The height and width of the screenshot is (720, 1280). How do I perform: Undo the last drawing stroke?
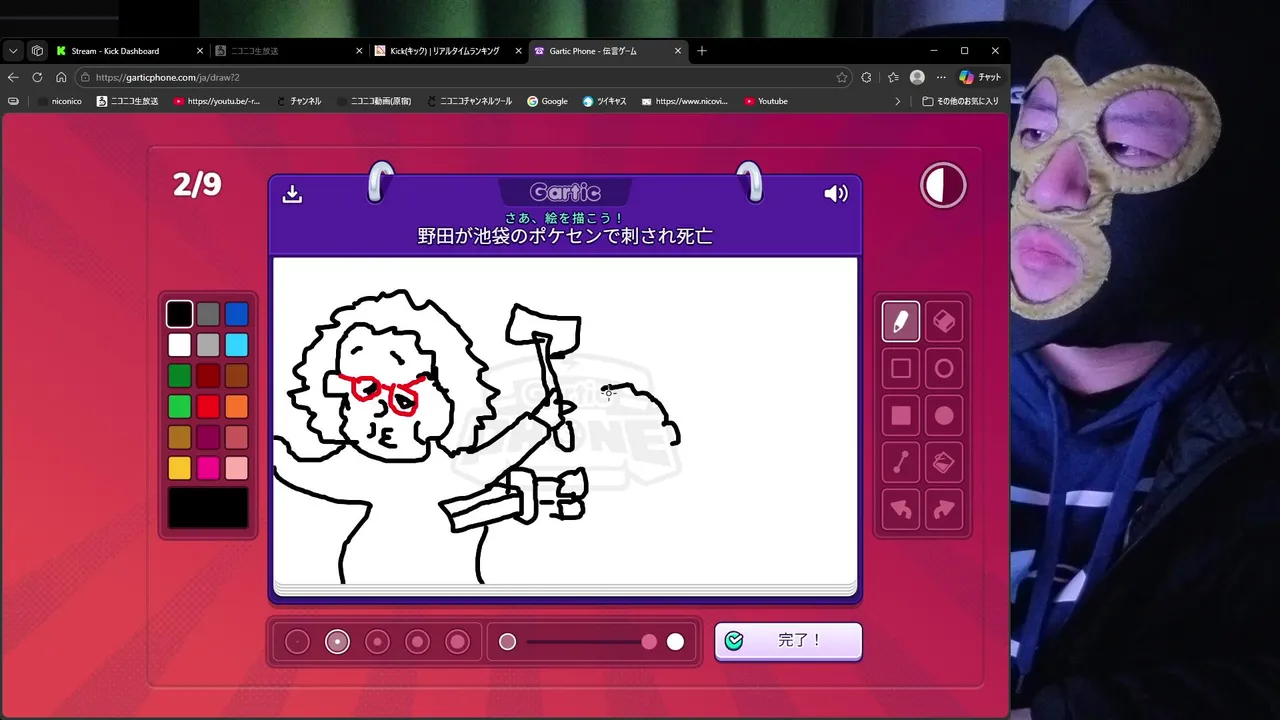click(901, 510)
